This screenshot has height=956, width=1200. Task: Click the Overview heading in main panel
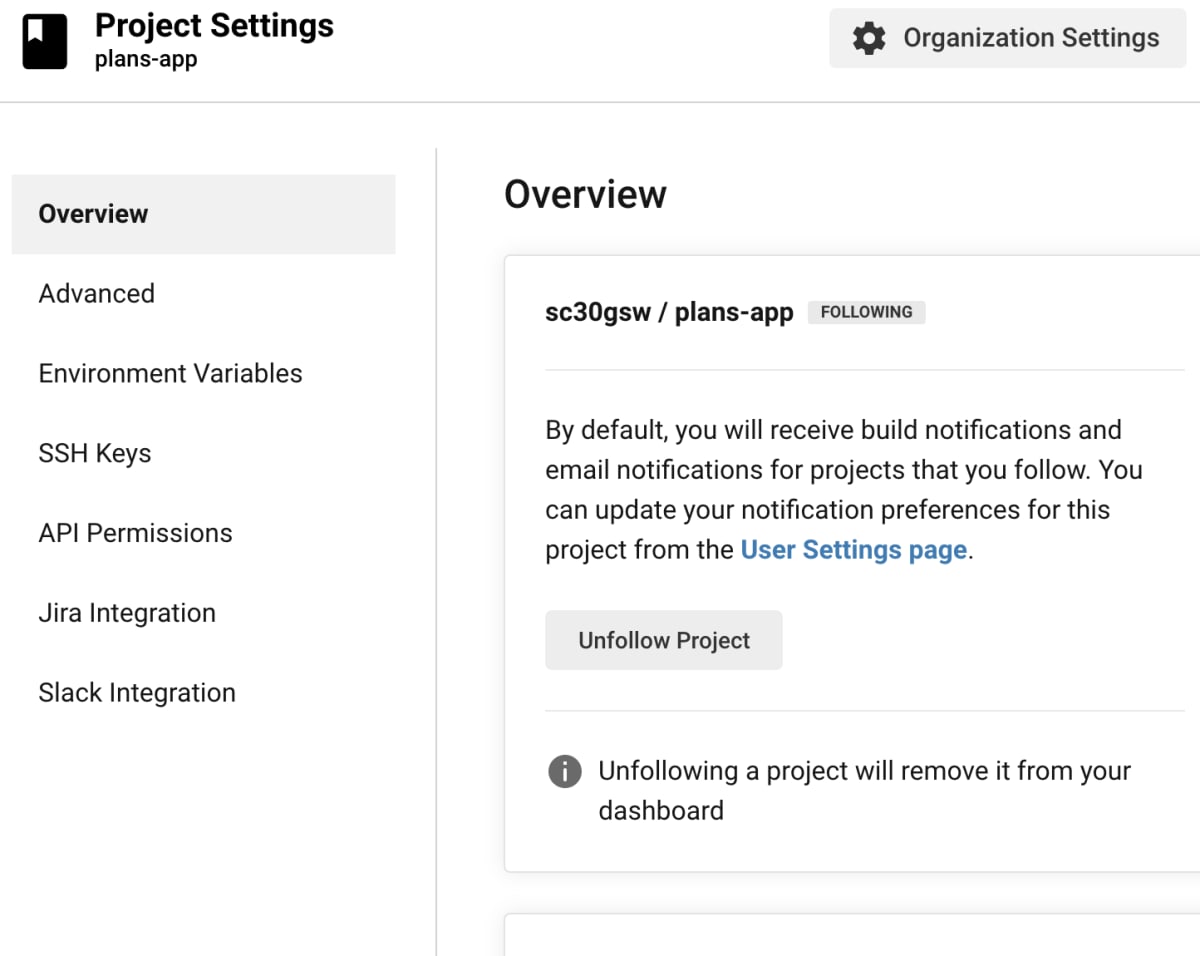(585, 194)
